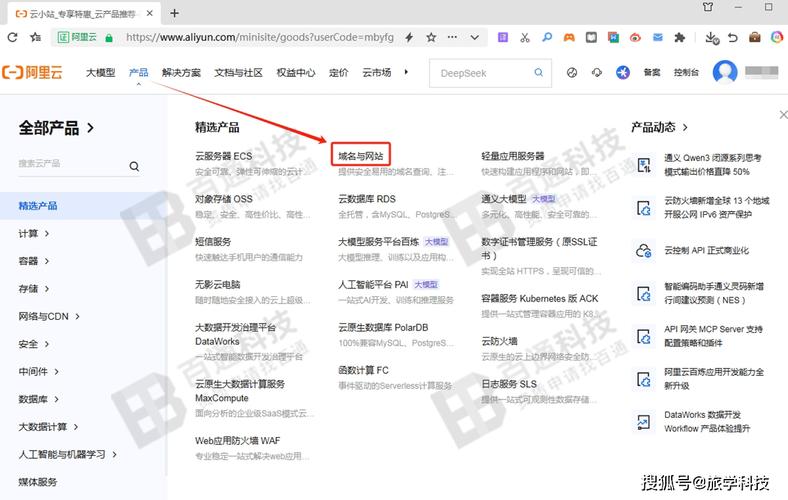Open the 产品 menu in top navigation
Image resolution: width=788 pixels, height=500 pixels.
pos(139,73)
